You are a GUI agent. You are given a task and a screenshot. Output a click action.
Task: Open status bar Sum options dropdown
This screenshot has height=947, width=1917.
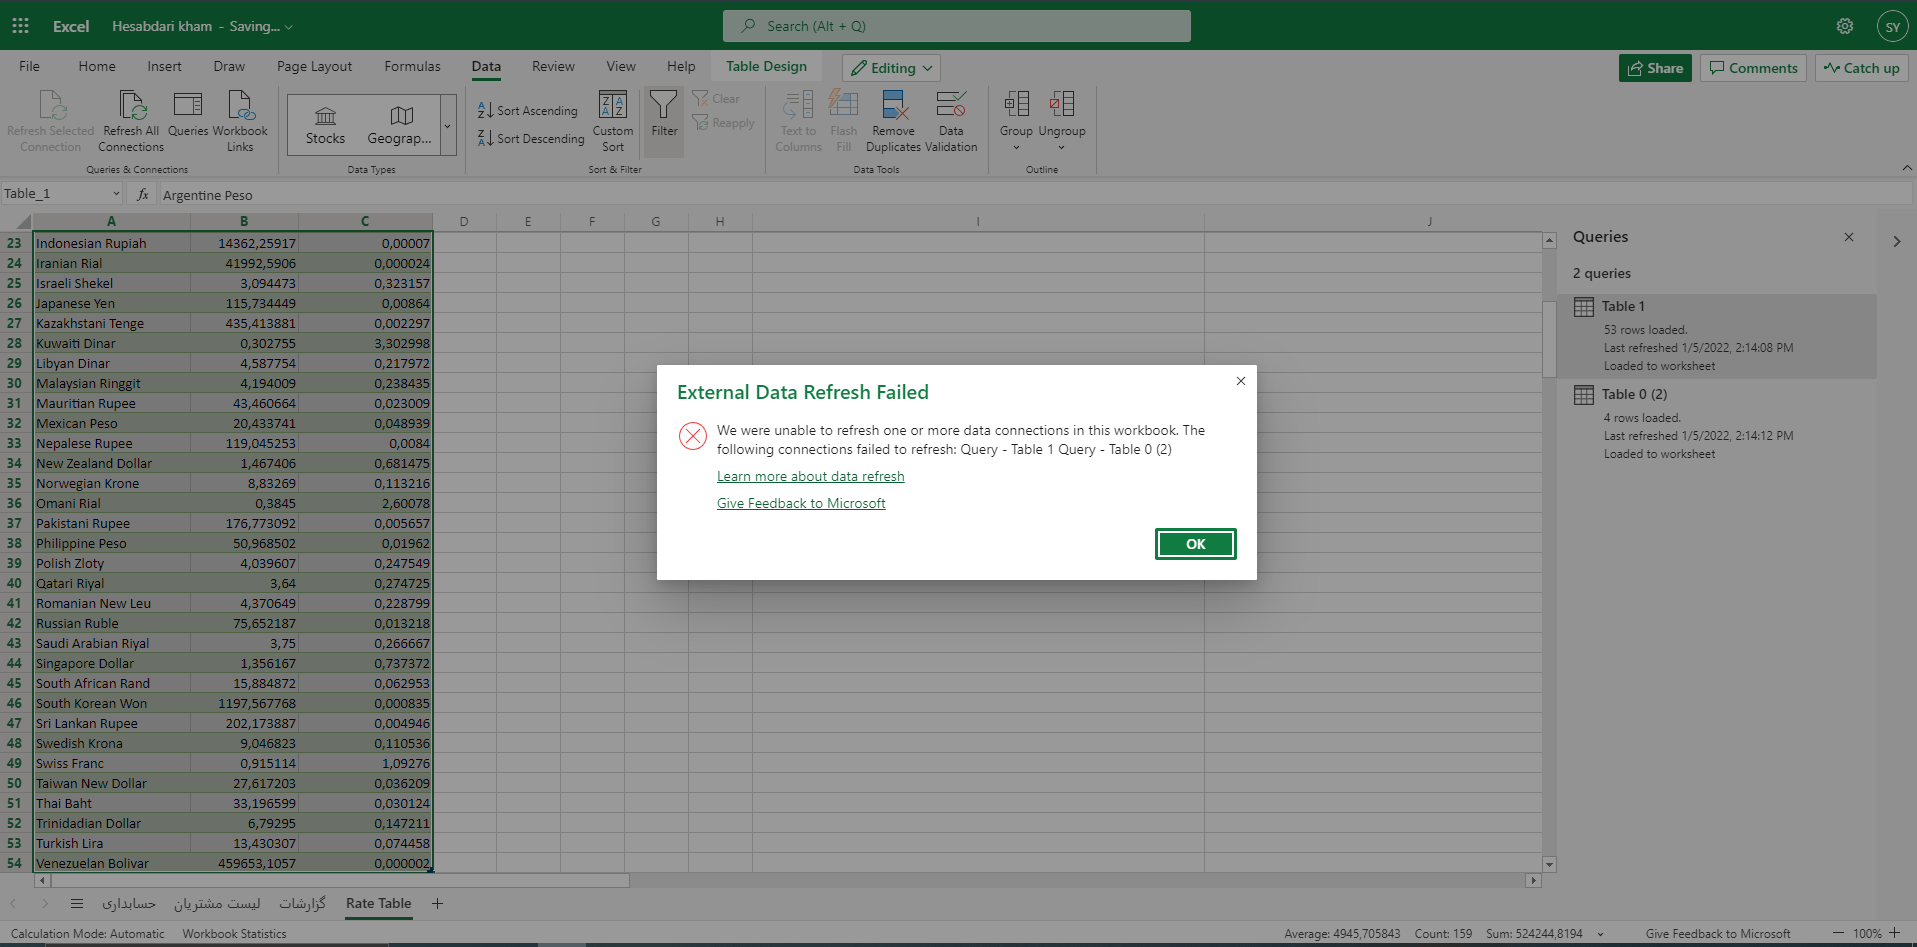pyautogui.click(x=1600, y=934)
